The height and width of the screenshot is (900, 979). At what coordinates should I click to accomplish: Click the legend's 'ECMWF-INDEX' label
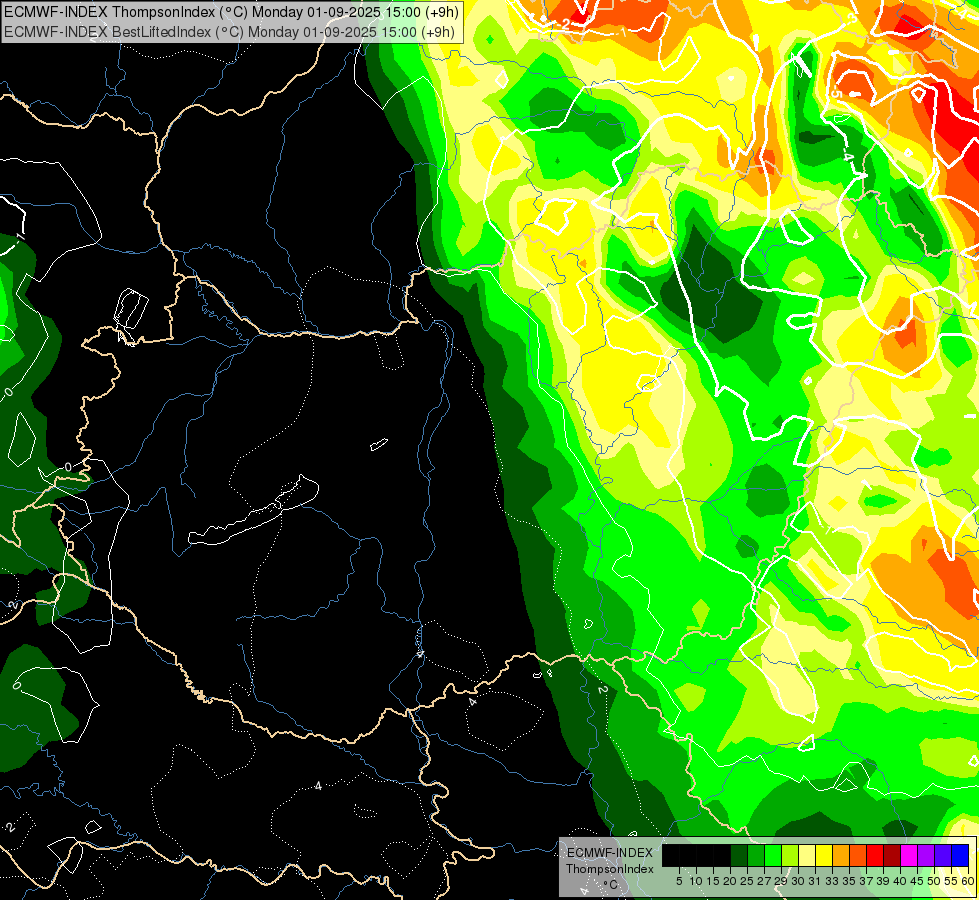coord(610,853)
